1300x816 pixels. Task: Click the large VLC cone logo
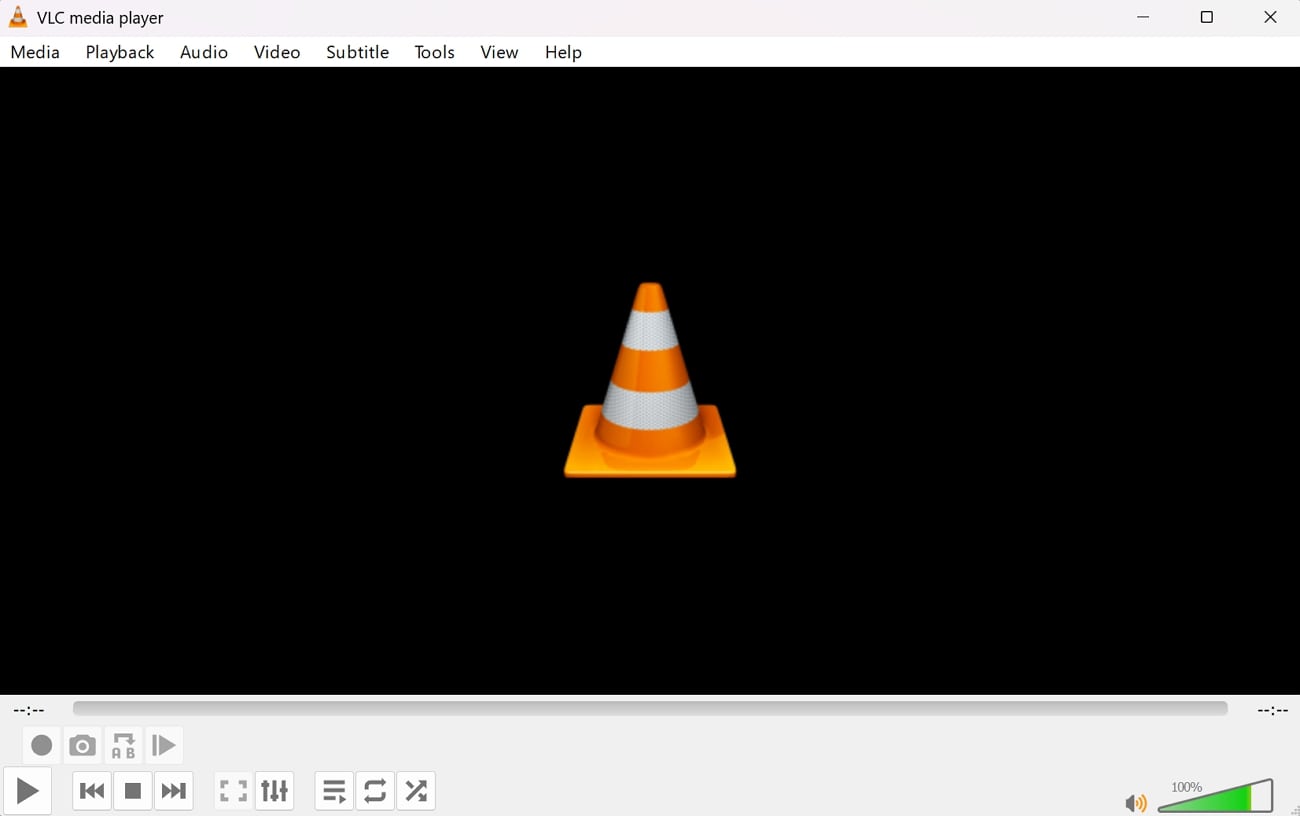[x=650, y=380]
